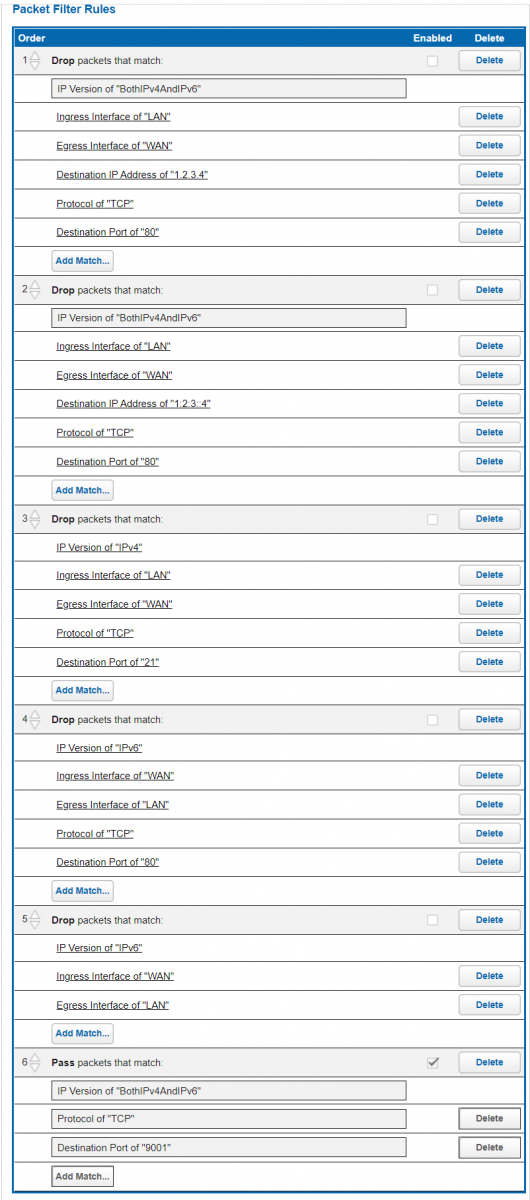Edit the Destination IP Address "1:2:3::4" match

[133, 404]
